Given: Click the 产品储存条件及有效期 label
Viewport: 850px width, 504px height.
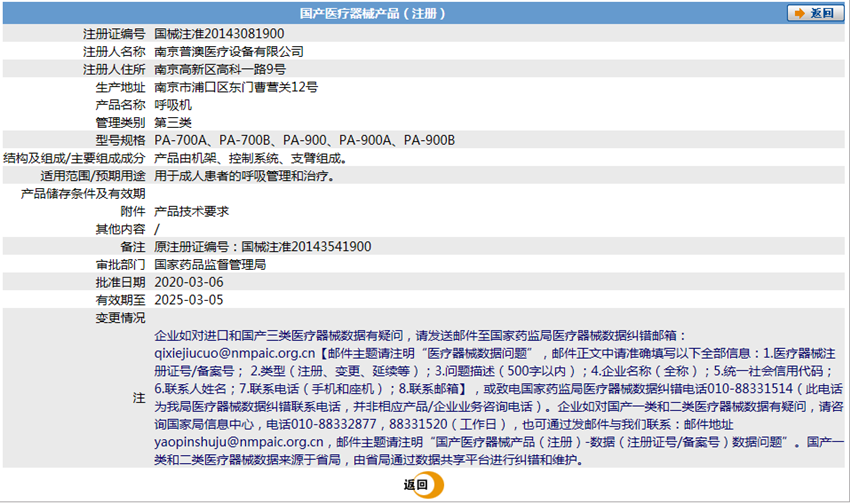Looking at the screenshot, I should 83,193.
